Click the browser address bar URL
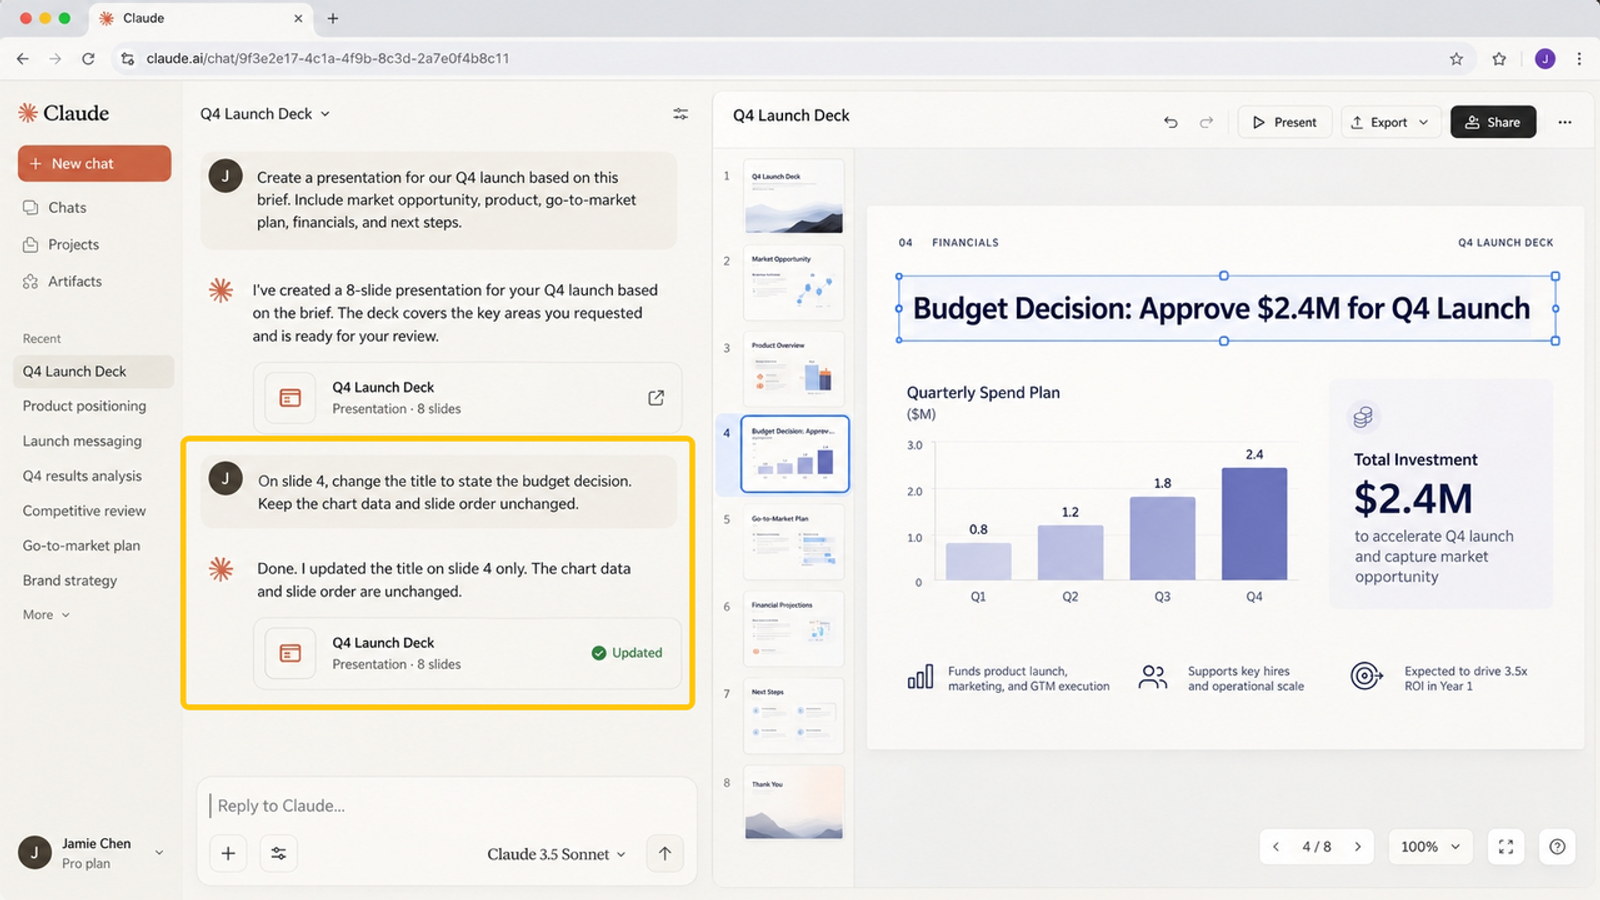 click(x=328, y=59)
